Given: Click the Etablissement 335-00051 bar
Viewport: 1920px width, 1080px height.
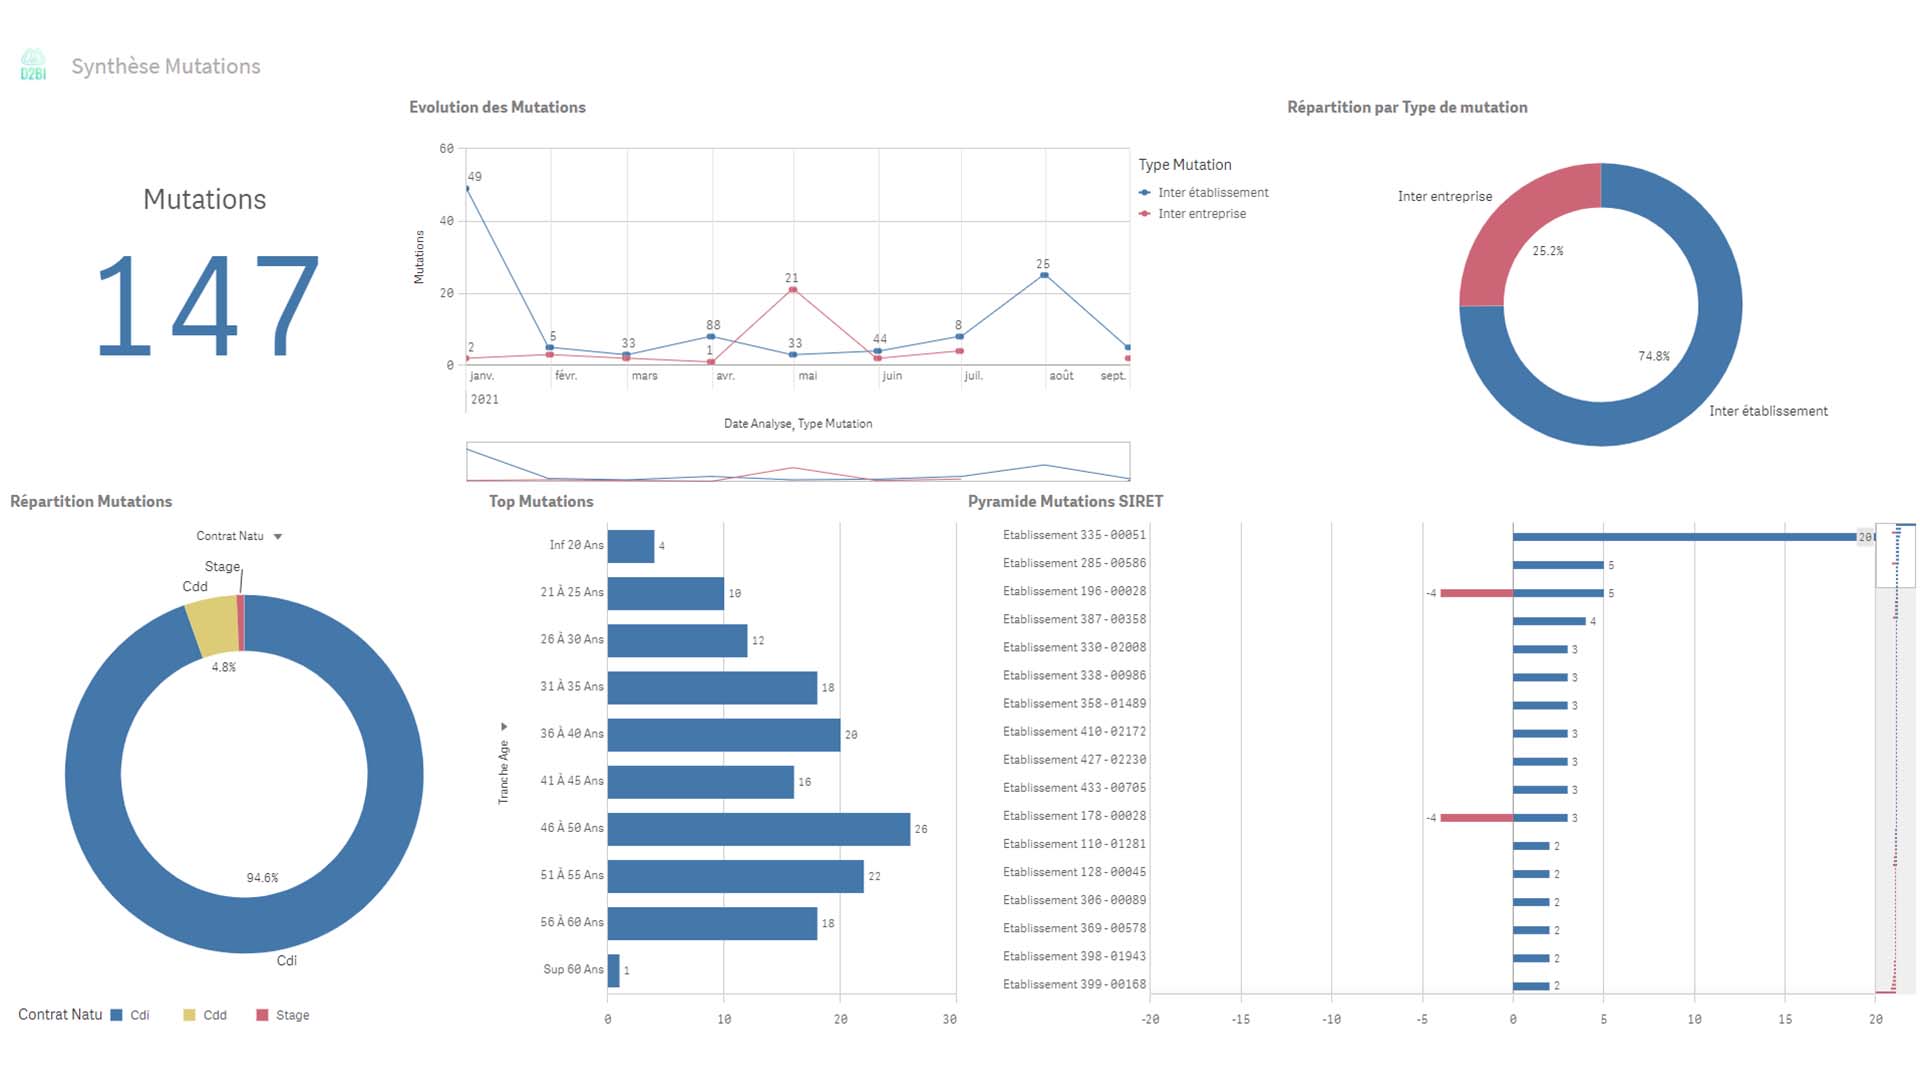Looking at the screenshot, I should tap(1685, 537).
